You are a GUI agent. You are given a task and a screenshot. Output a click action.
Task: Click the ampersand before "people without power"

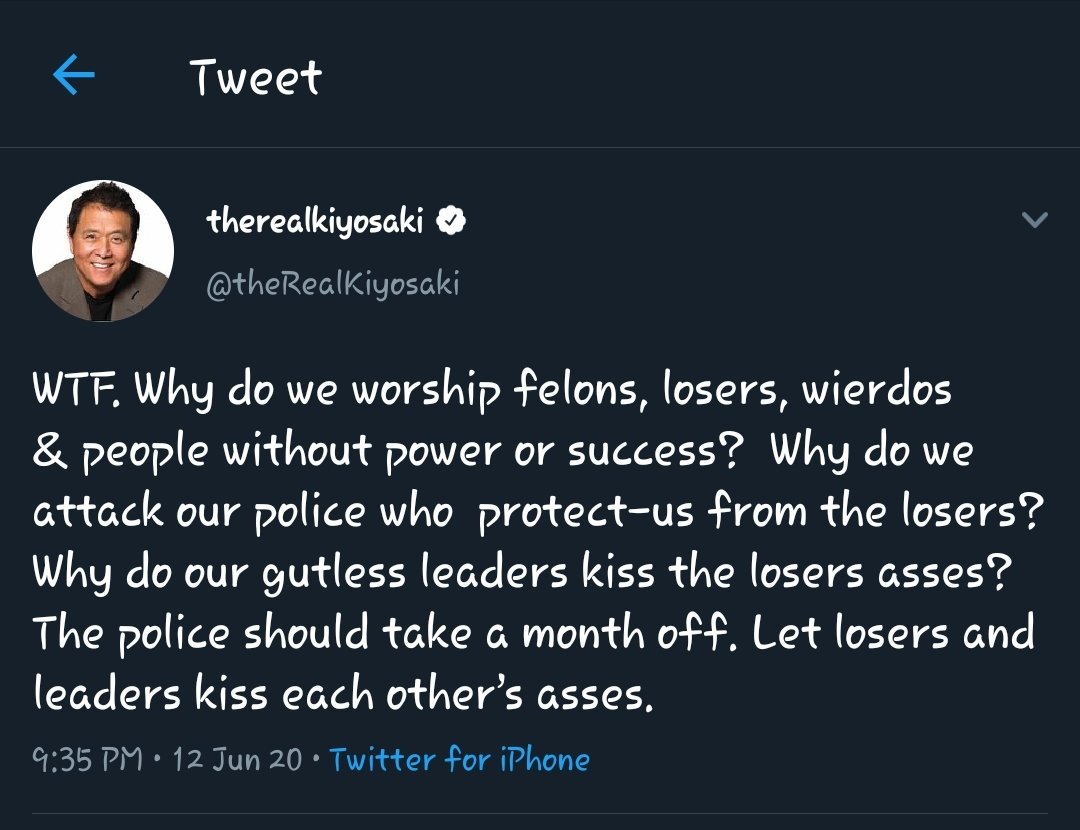50,450
